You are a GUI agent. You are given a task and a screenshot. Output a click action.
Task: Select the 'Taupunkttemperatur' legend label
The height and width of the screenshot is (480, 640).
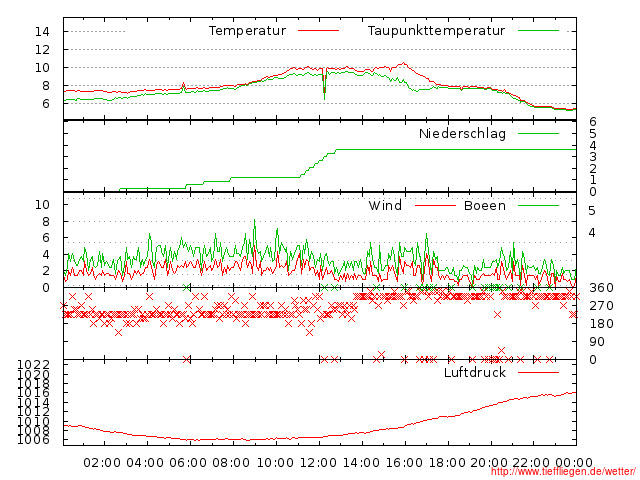pyautogui.click(x=436, y=31)
